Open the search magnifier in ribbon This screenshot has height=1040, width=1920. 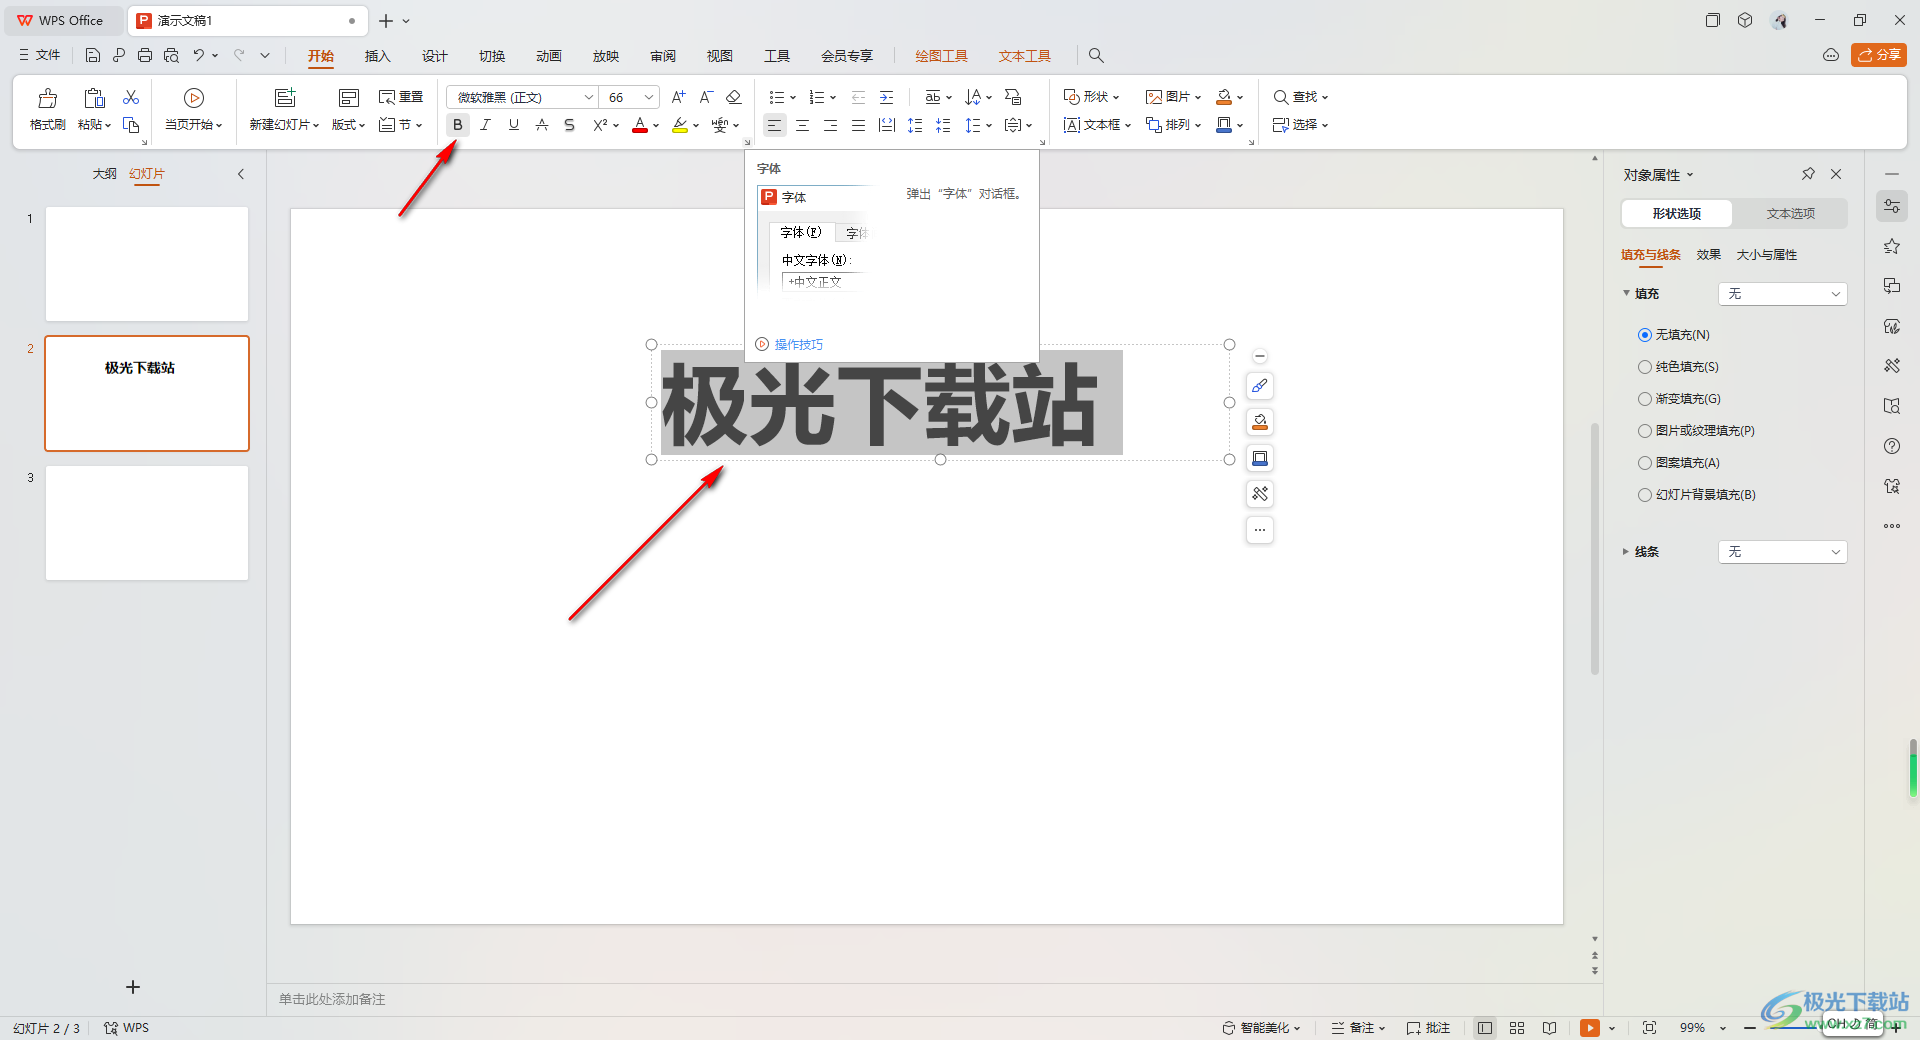pyautogui.click(x=1096, y=56)
